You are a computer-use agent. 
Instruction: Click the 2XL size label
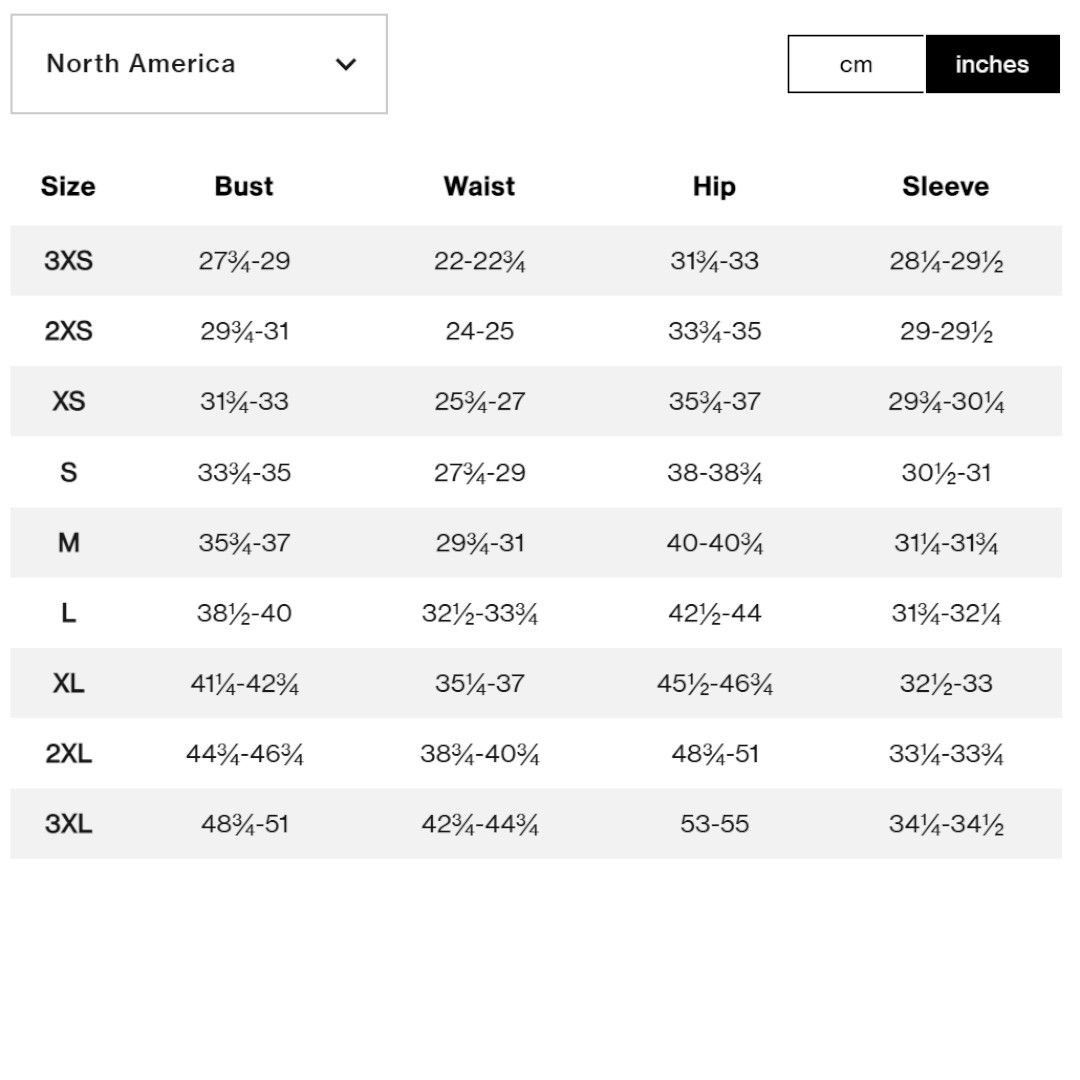(68, 754)
